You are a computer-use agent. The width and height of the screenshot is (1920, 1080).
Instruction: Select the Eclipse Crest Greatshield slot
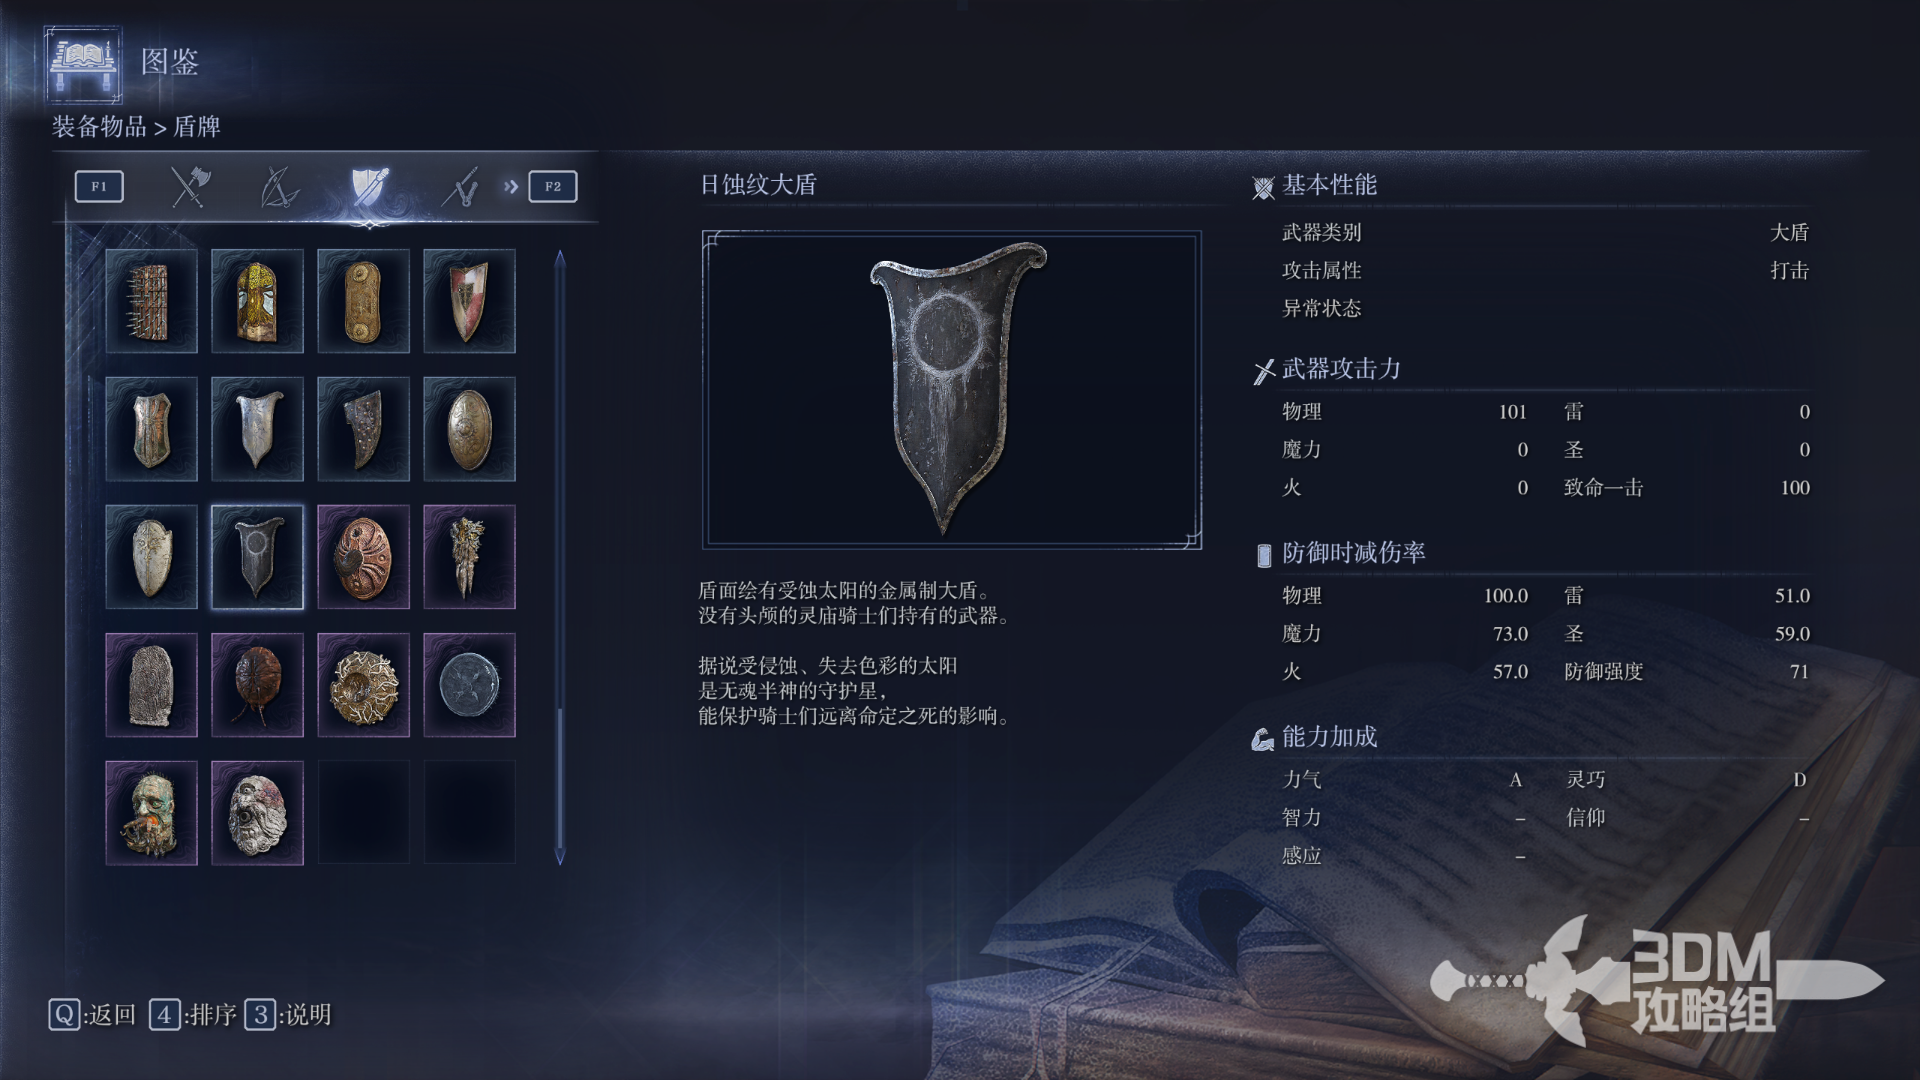click(x=257, y=557)
